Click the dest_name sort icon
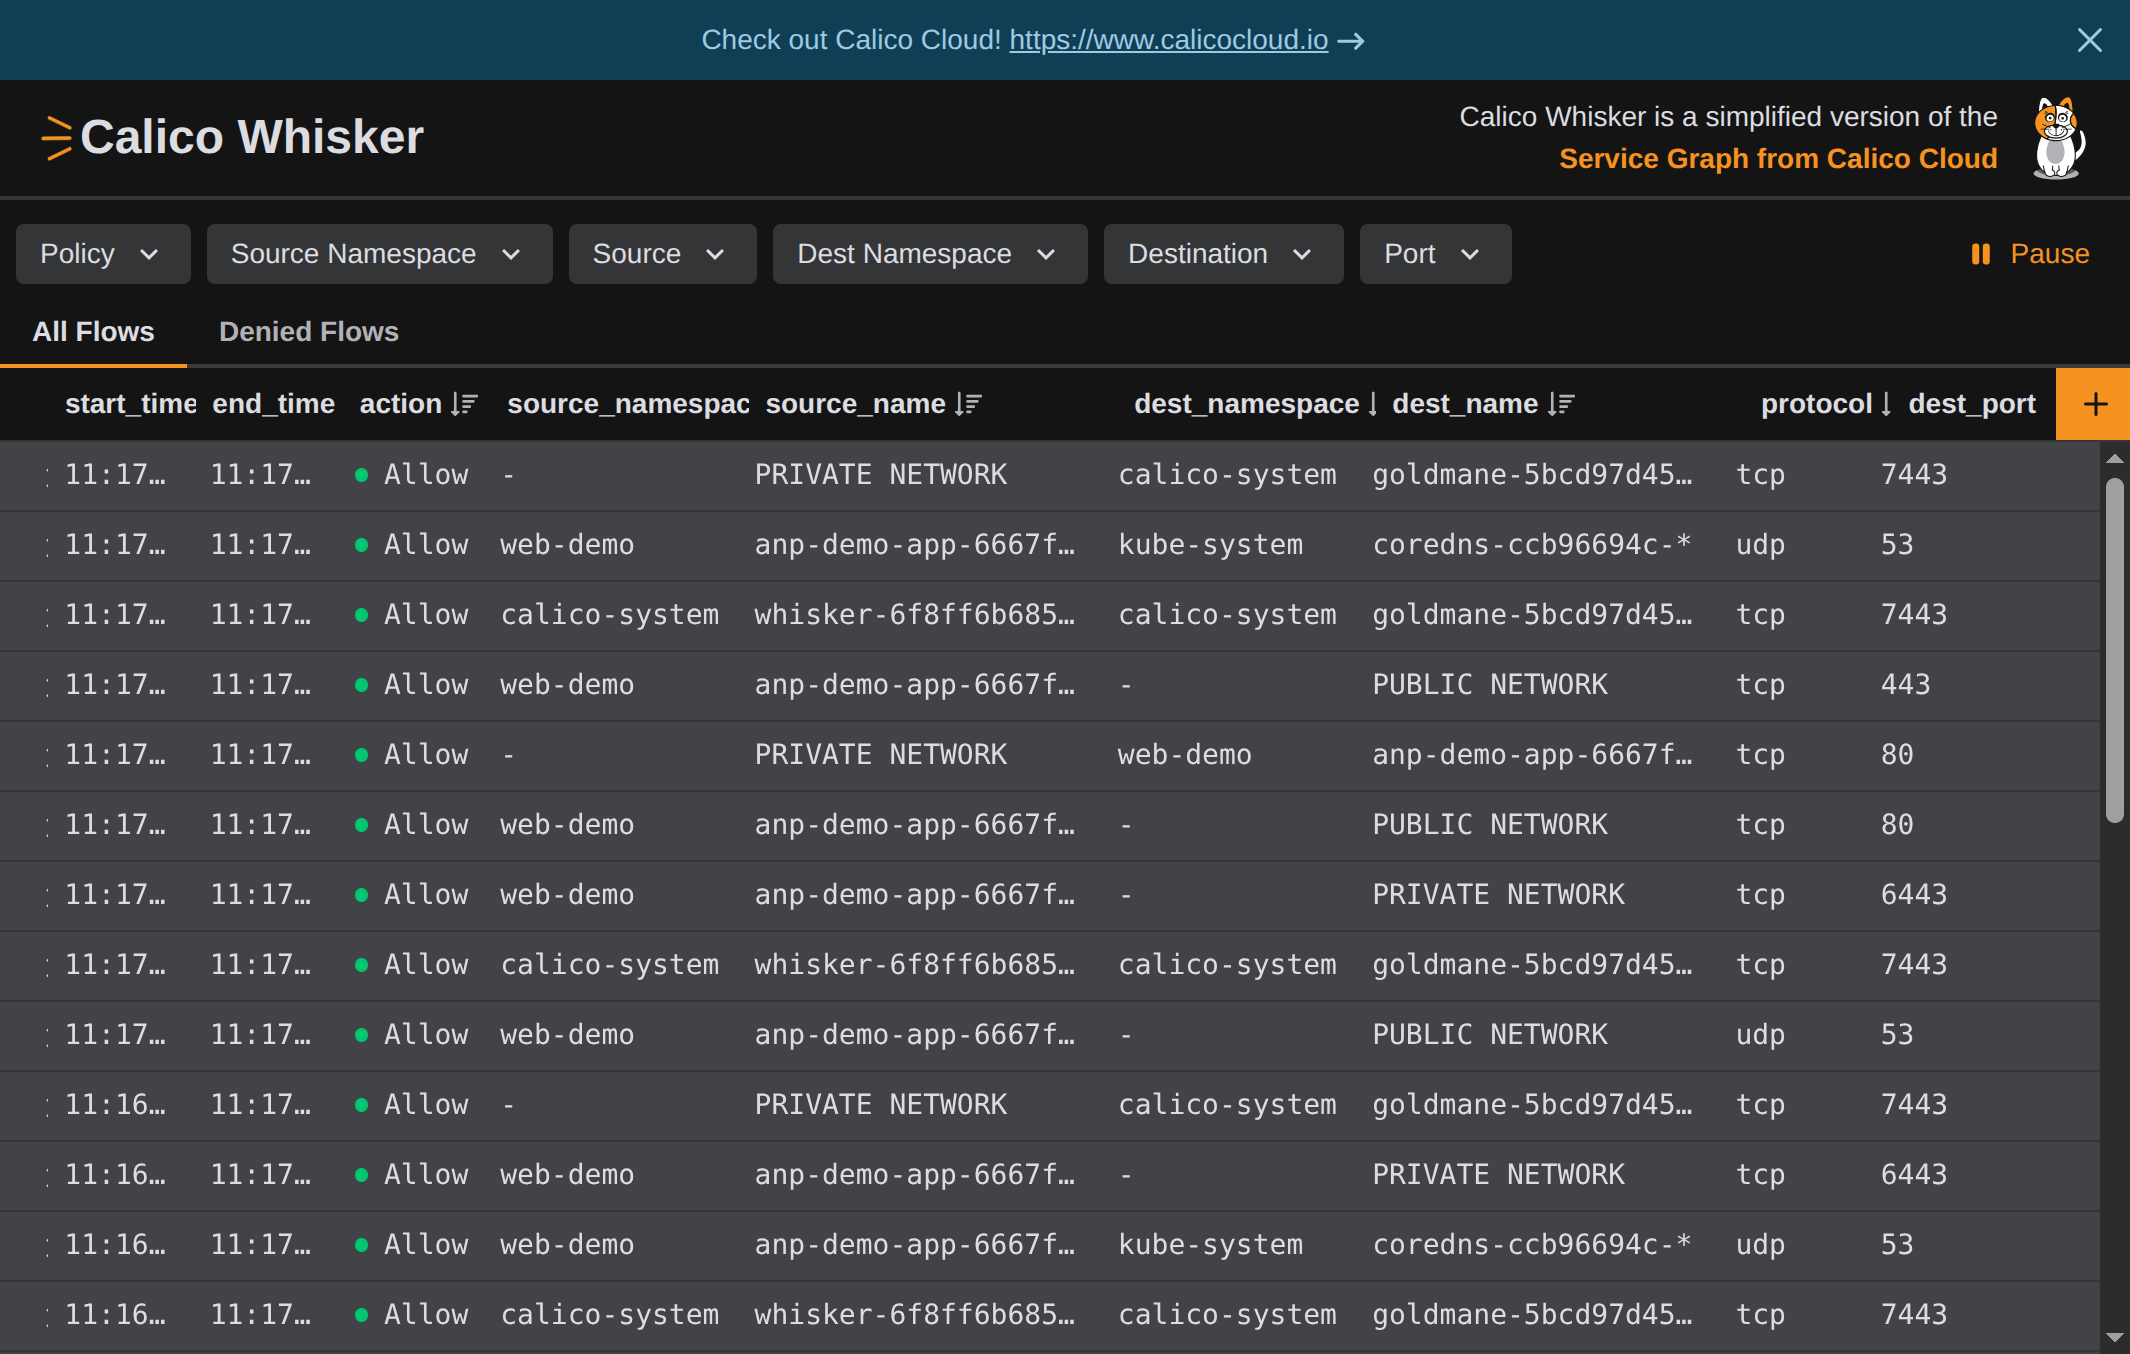2130x1354 pixels. (x=1561, y=404)
